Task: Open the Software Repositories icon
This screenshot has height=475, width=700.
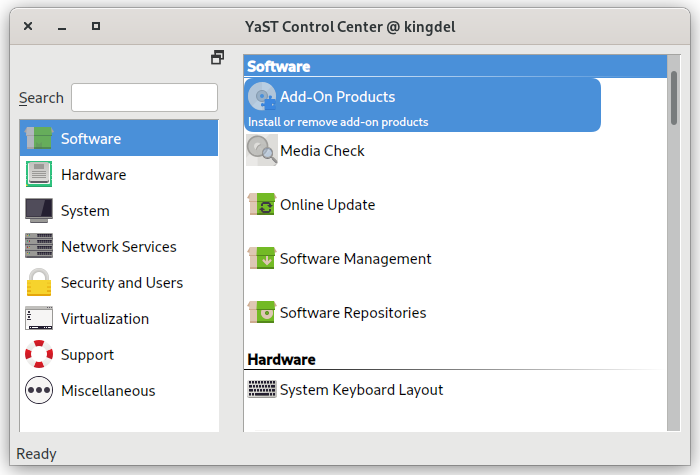Action: click(x=262, y=312)
